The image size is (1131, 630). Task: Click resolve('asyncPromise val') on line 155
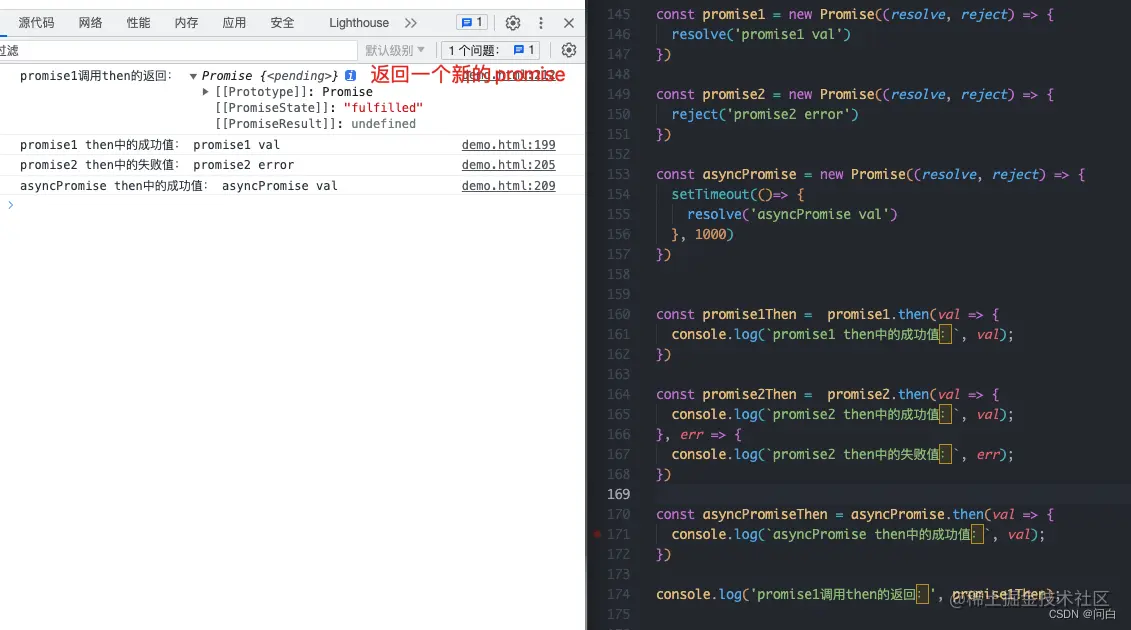pyautogui.click(x=792, y=214)
